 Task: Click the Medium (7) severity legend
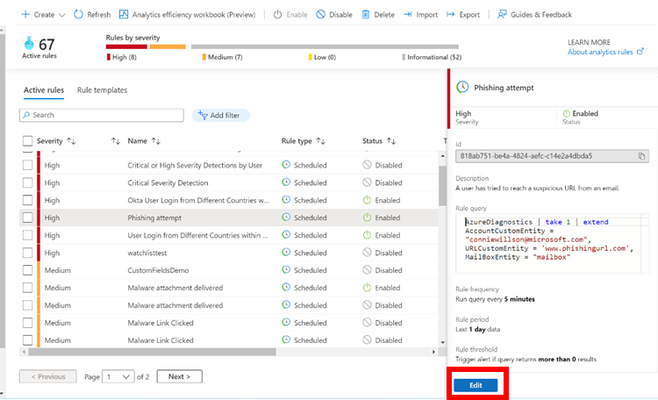222,57
